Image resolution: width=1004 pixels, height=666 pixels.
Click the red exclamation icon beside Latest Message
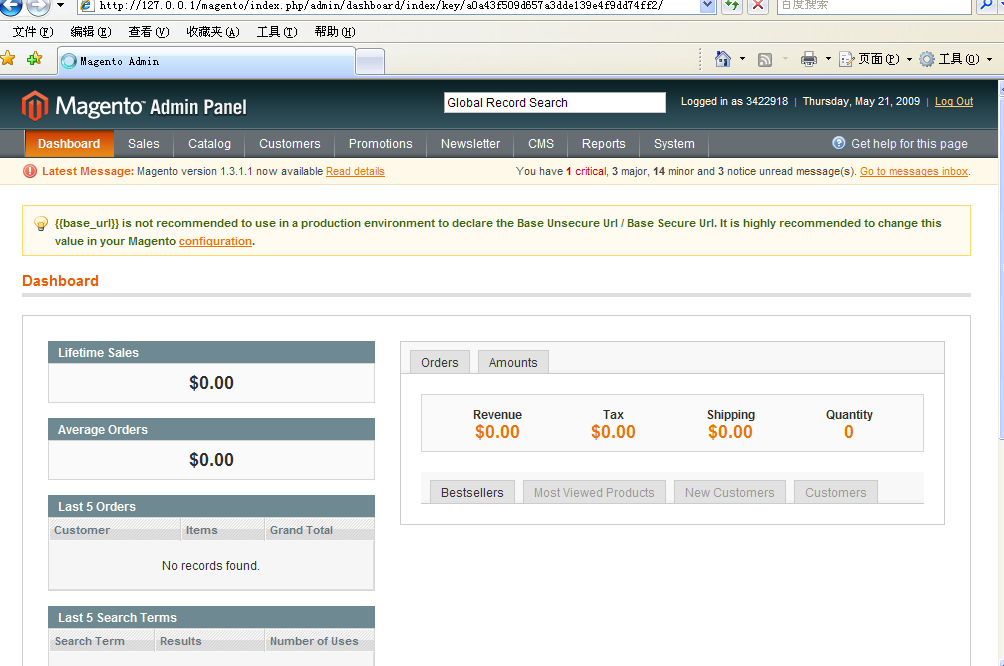pos(28,171)
